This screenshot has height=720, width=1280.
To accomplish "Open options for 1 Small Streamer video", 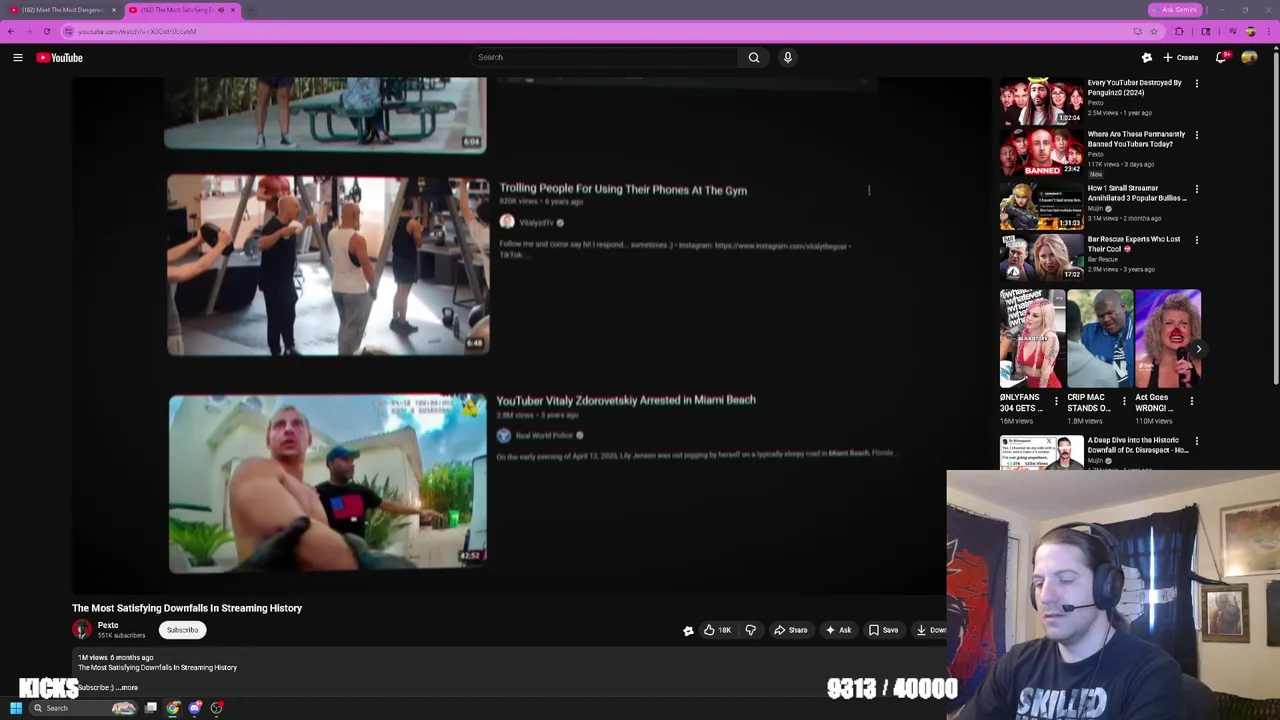I will (x=1196, y=189).
